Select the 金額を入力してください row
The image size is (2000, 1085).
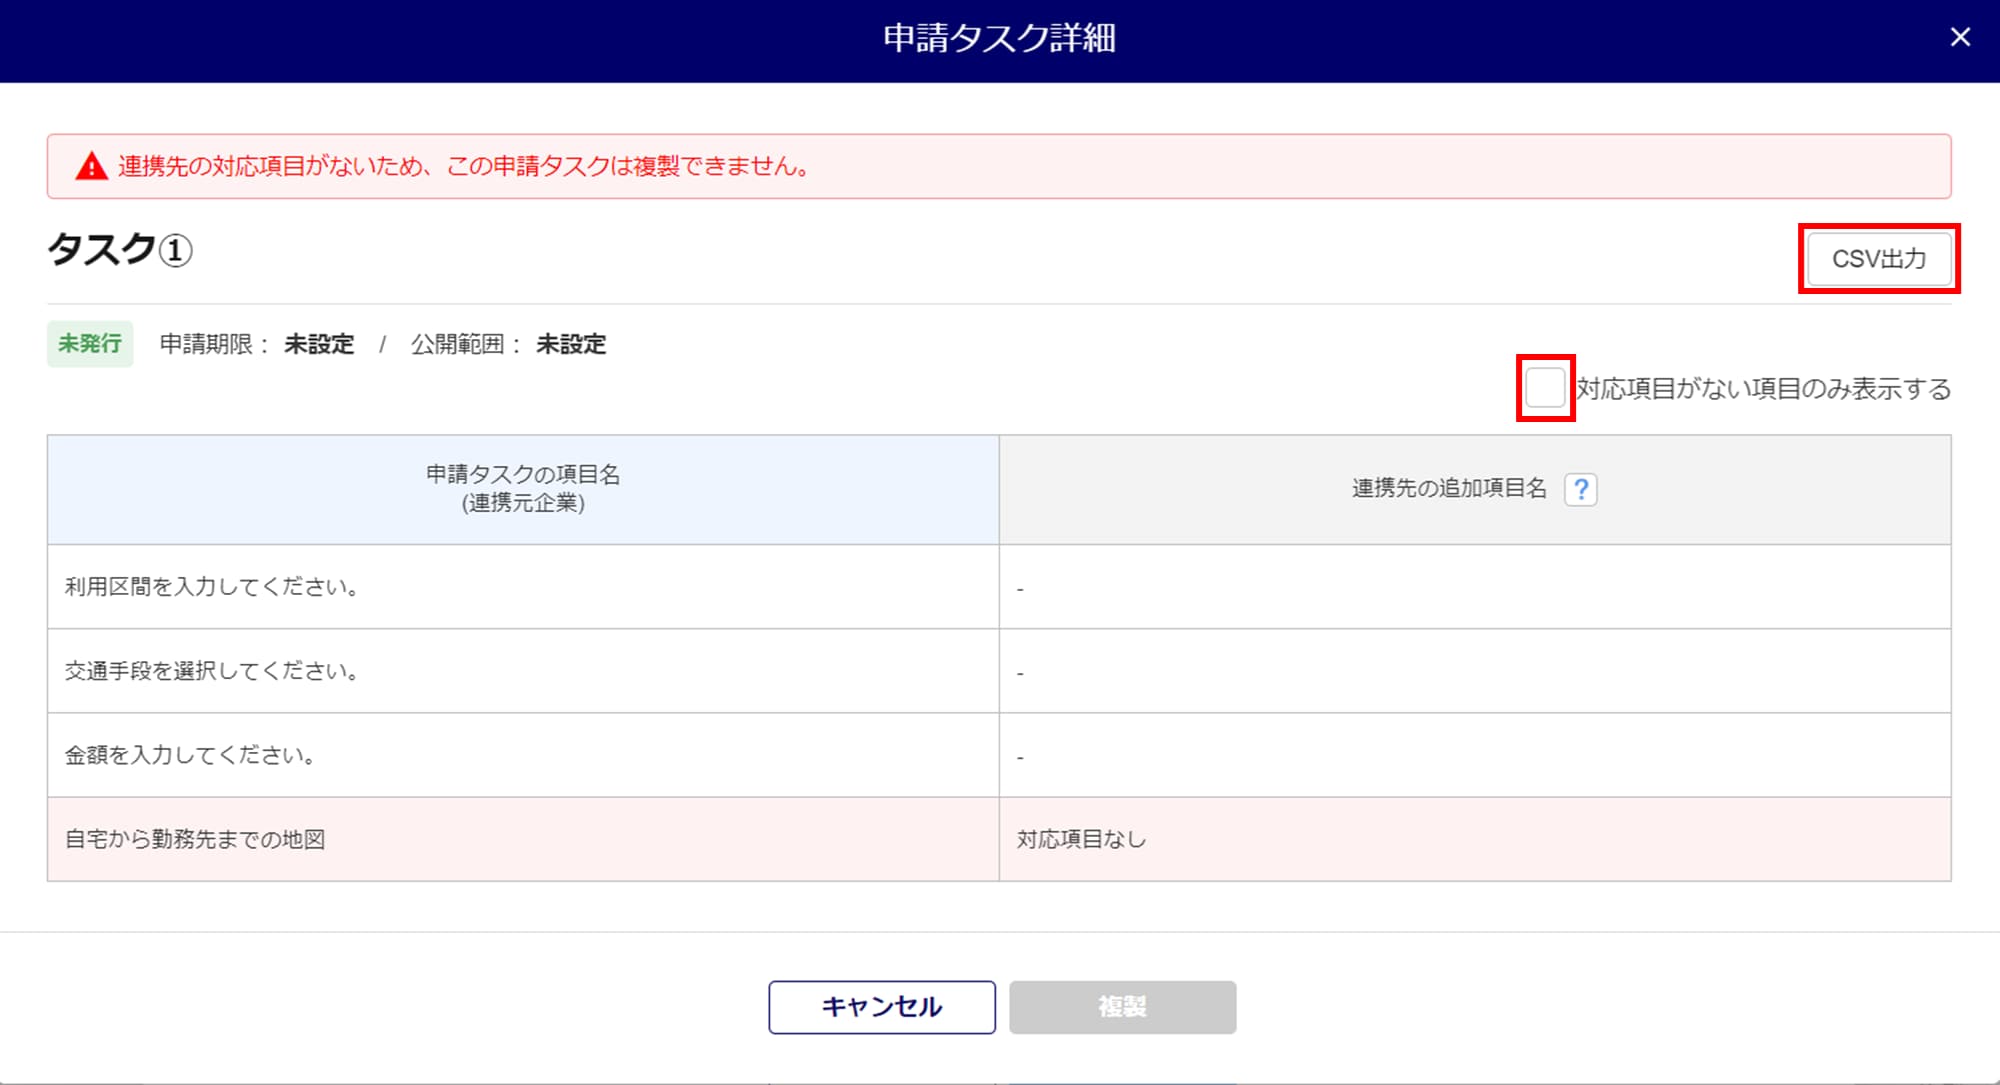click(190, 755)
